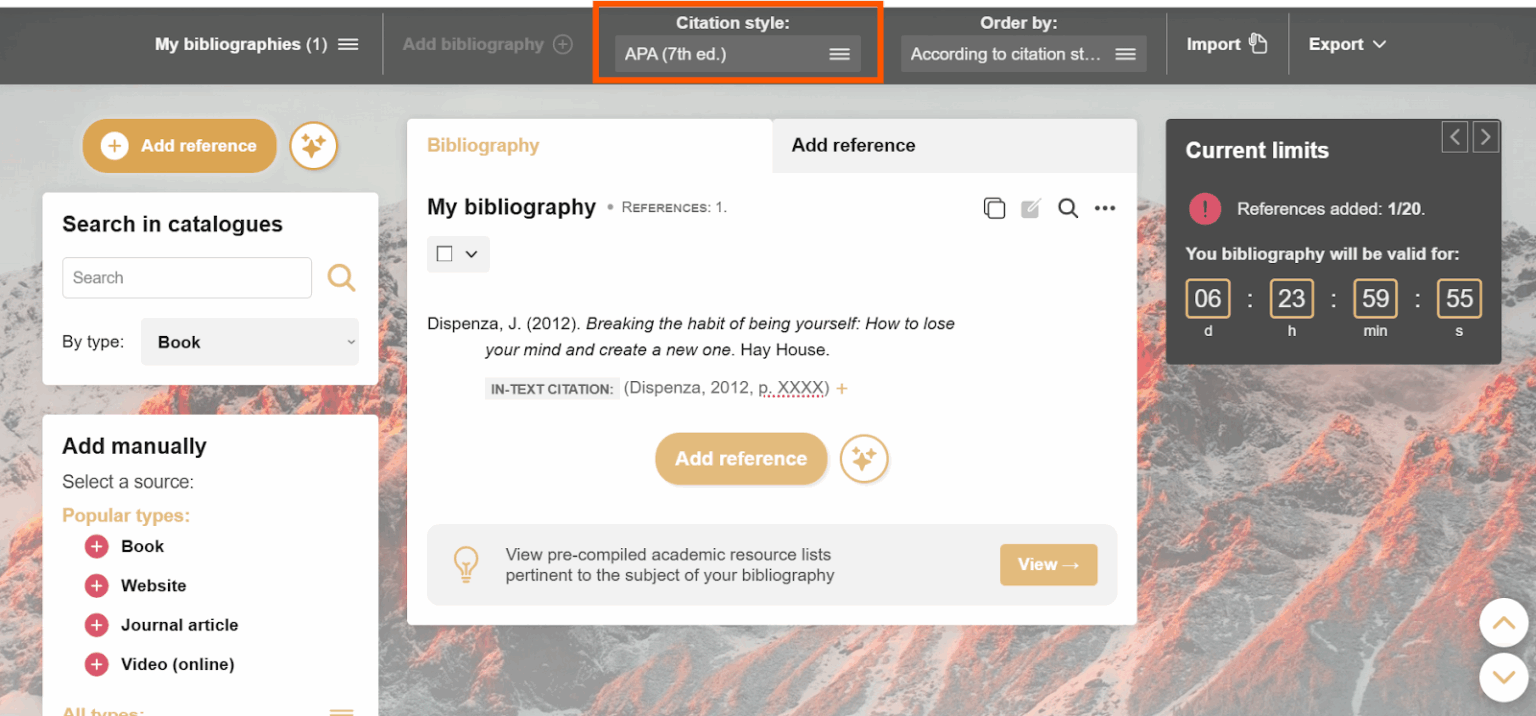
Task: Select the Bibliography tab
Action: (483, 145)
